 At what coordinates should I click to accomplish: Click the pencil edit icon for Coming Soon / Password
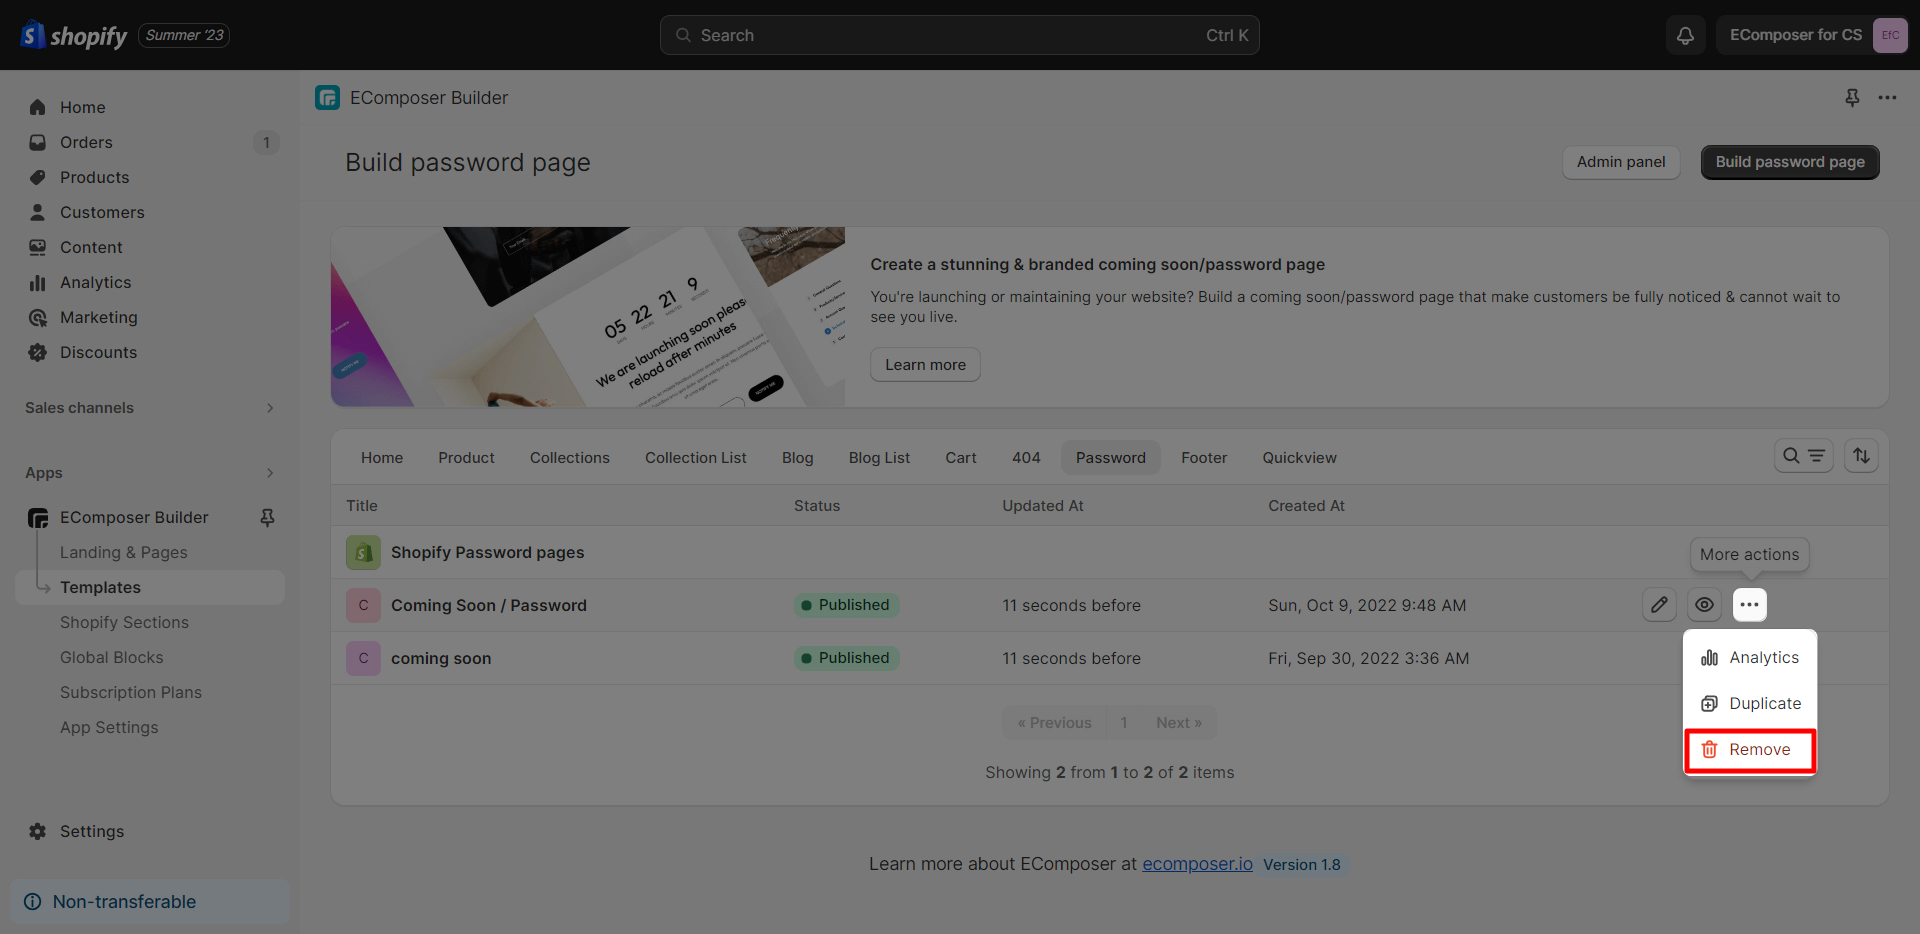pyautogui.click(x=1659, y=605)
